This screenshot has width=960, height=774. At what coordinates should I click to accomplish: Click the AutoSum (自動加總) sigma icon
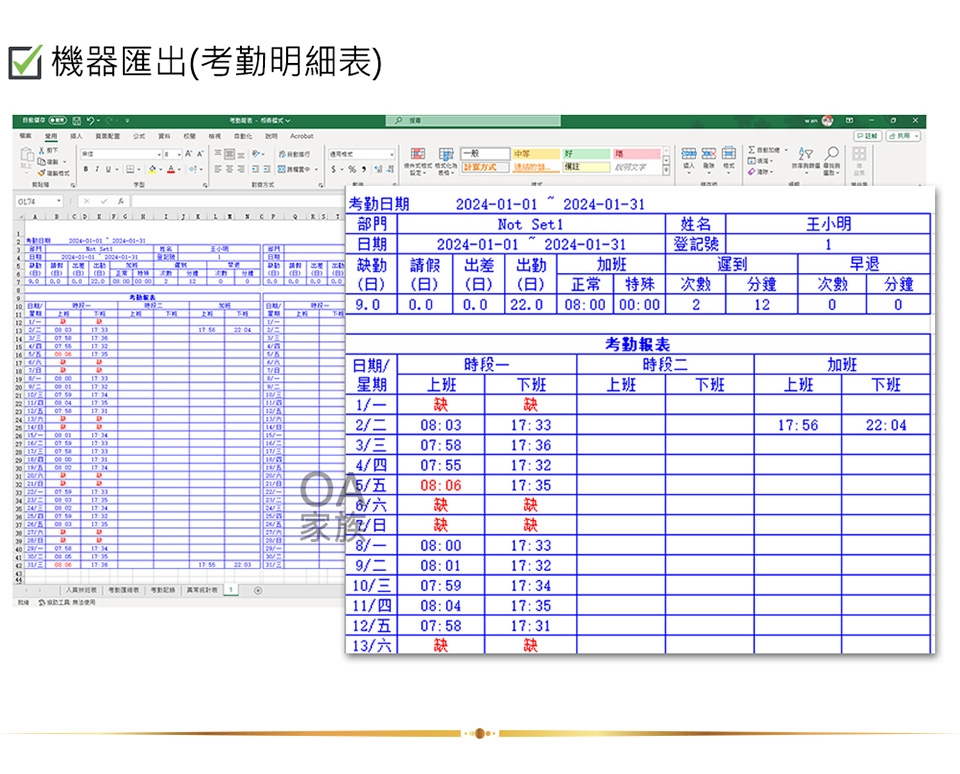coord(752,151)
